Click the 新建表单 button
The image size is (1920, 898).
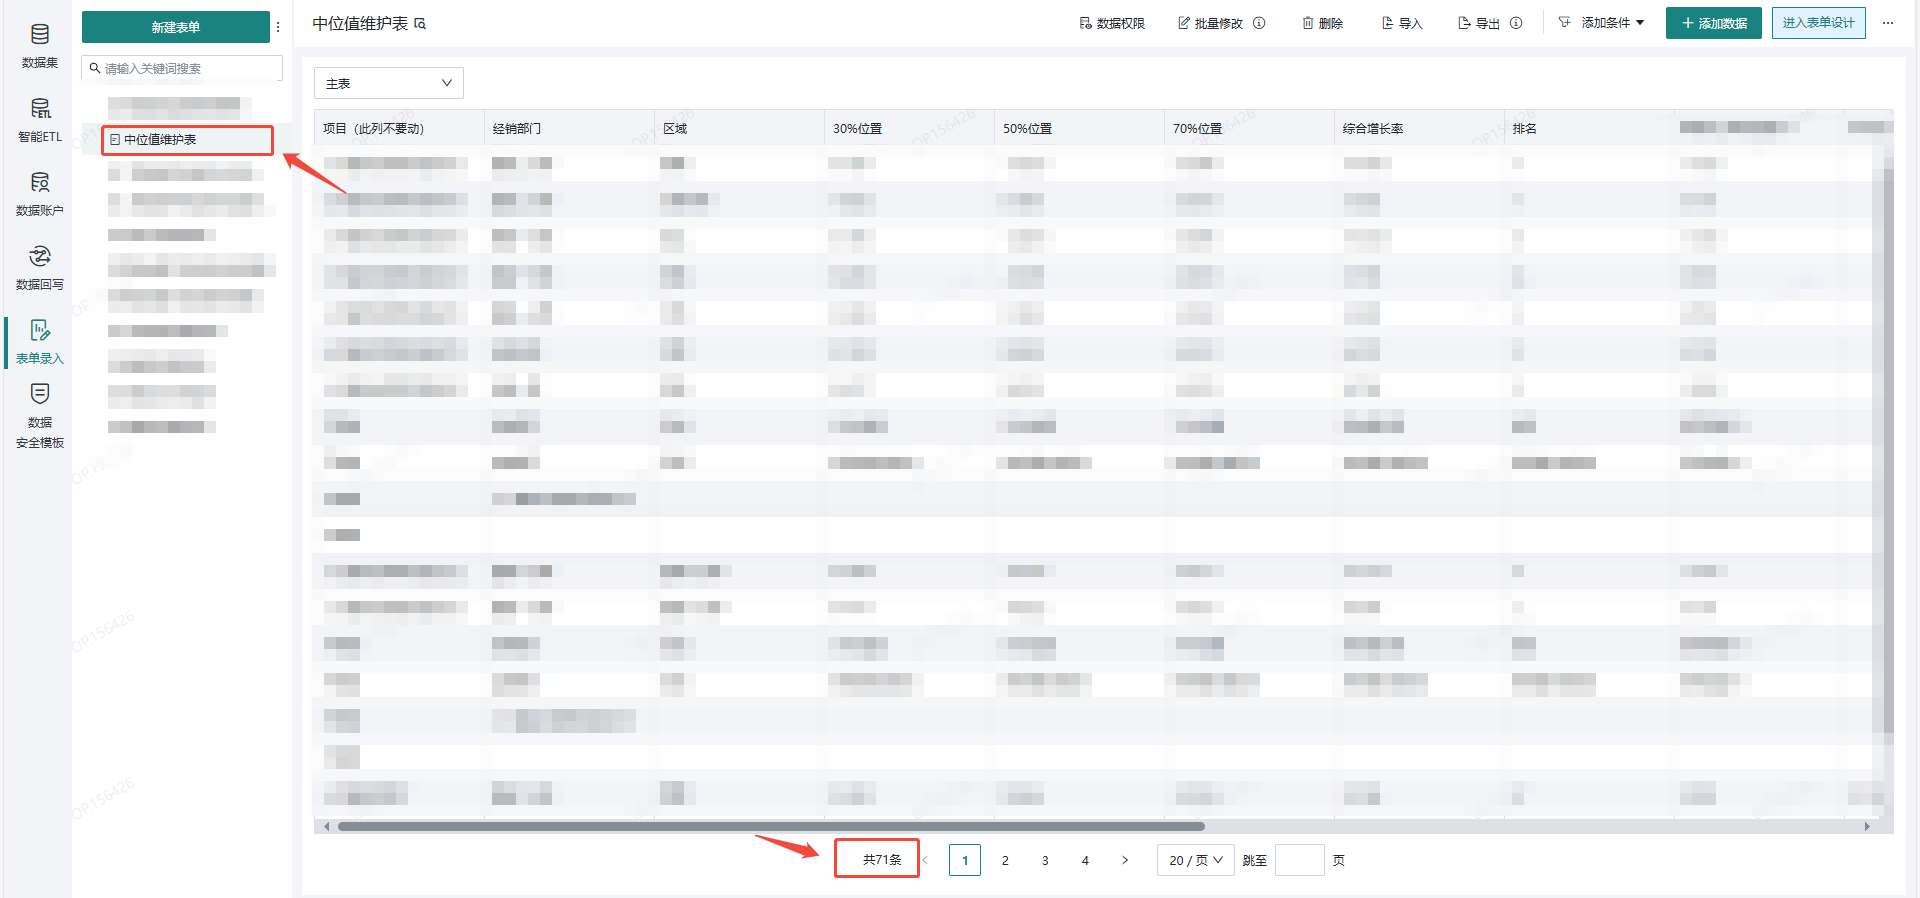tap(175, 27)
